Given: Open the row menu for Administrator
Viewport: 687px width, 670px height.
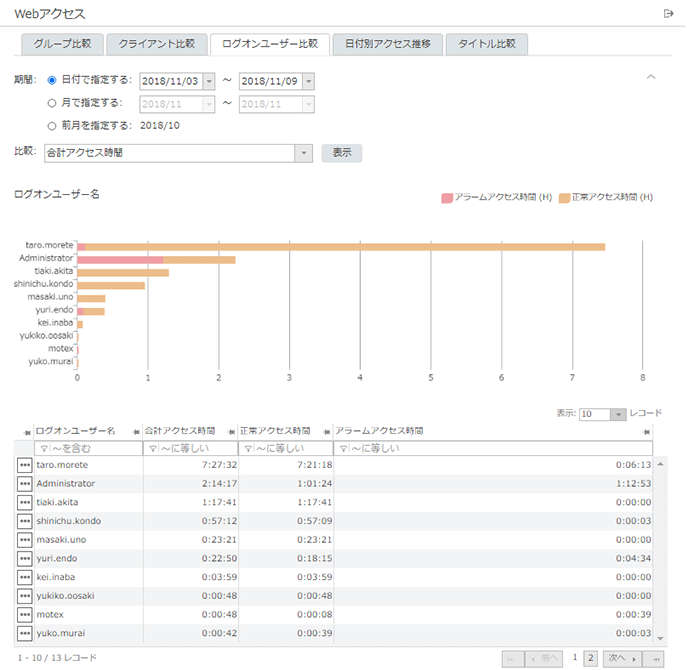Looking at the screenshot, I should (24, 484).
